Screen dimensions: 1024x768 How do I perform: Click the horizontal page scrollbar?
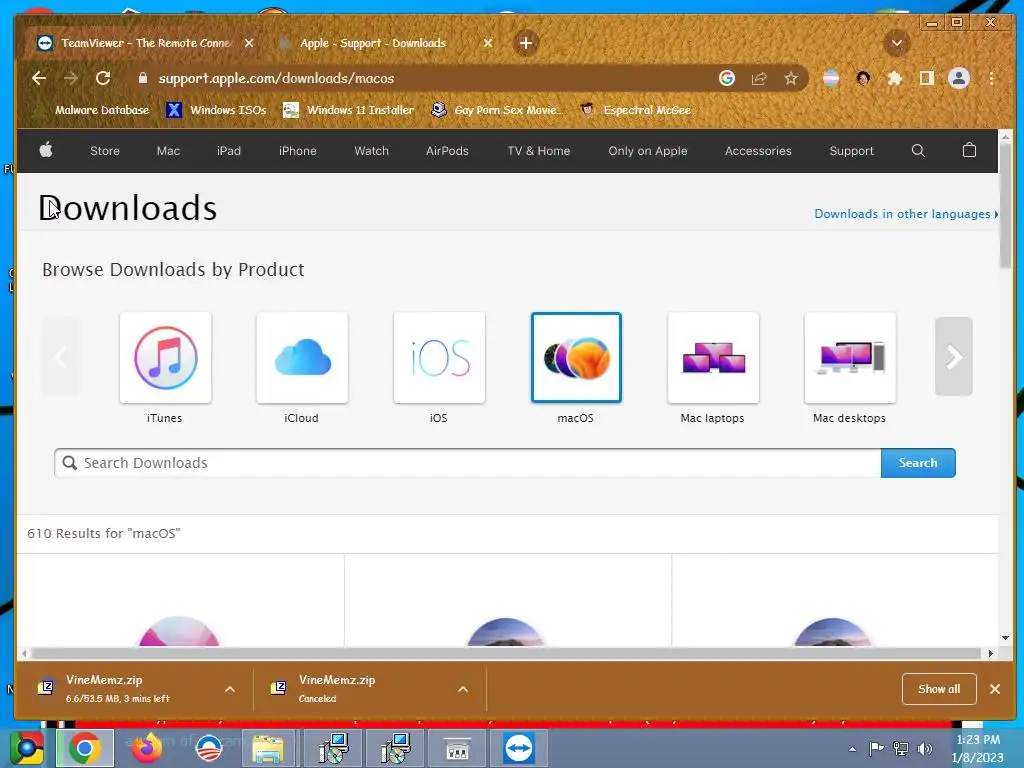click(506, 653)
